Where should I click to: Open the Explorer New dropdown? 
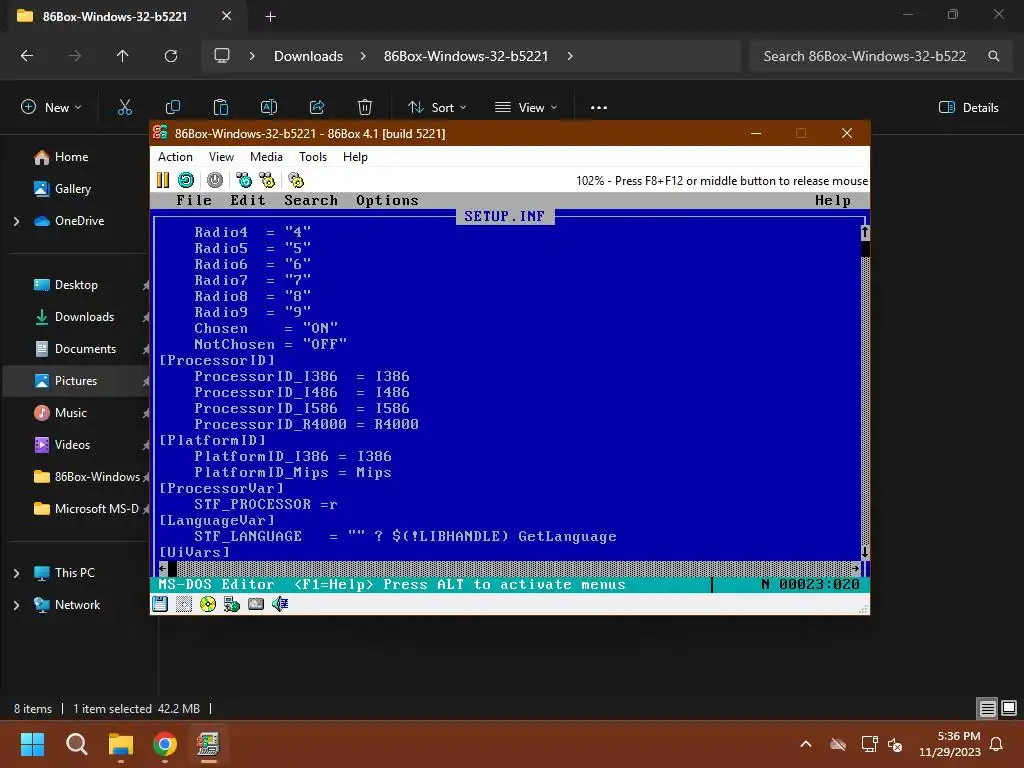click(52, 108)
